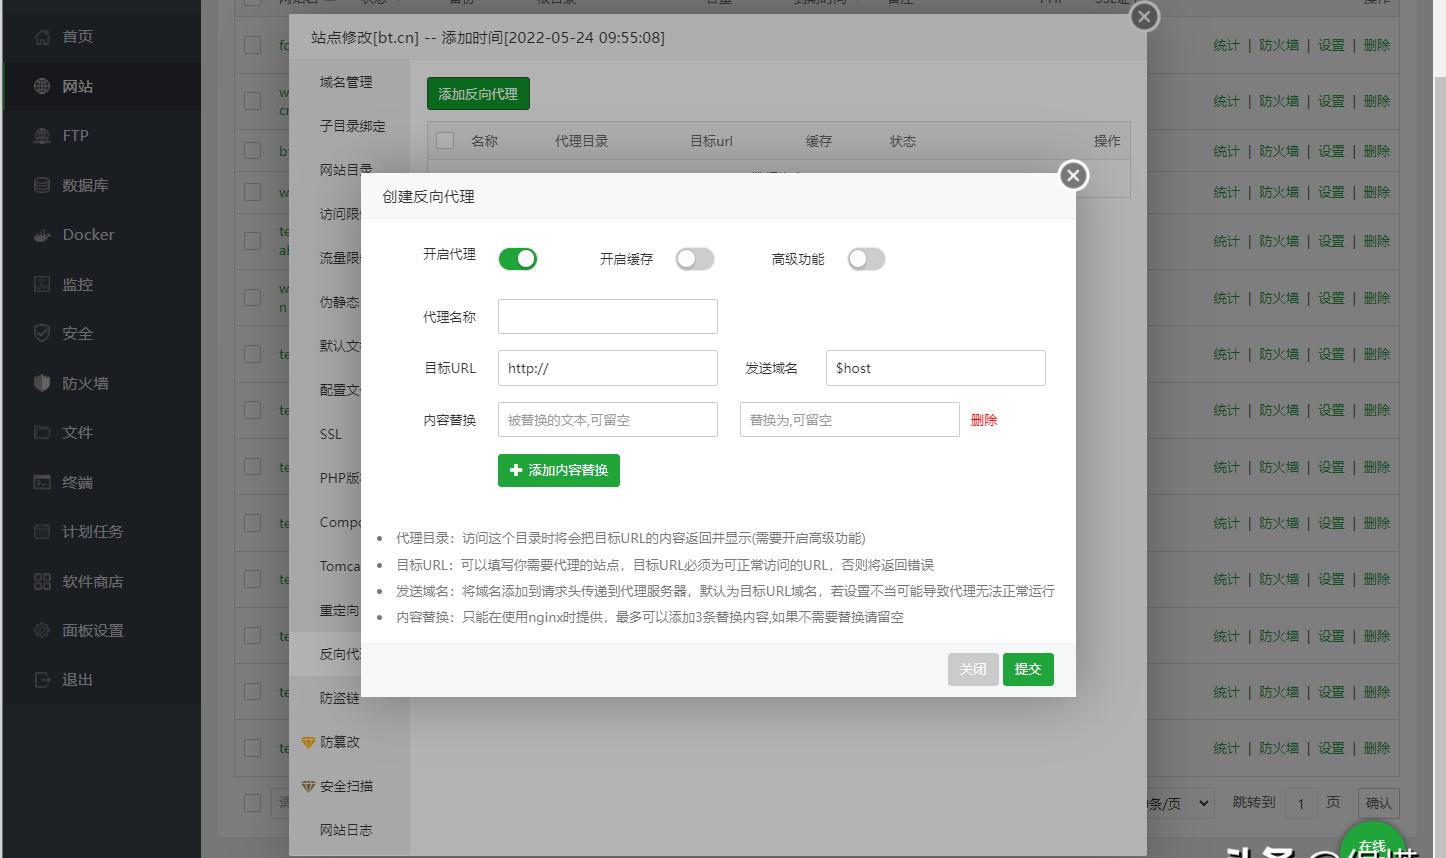Click the 文件 folder icon
The height and width of the screenshot is (858, 1446).
click(42, 432)
